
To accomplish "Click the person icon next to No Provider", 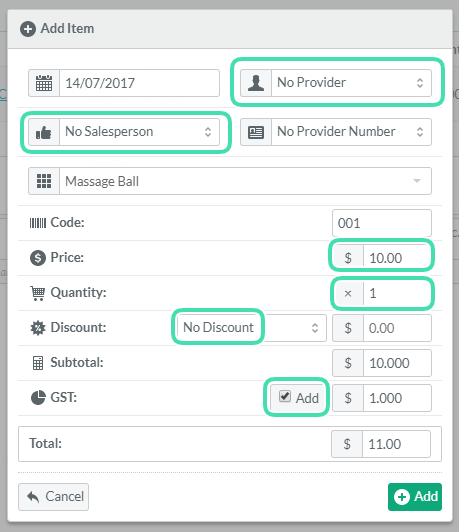I will click(x=256, y=83).
